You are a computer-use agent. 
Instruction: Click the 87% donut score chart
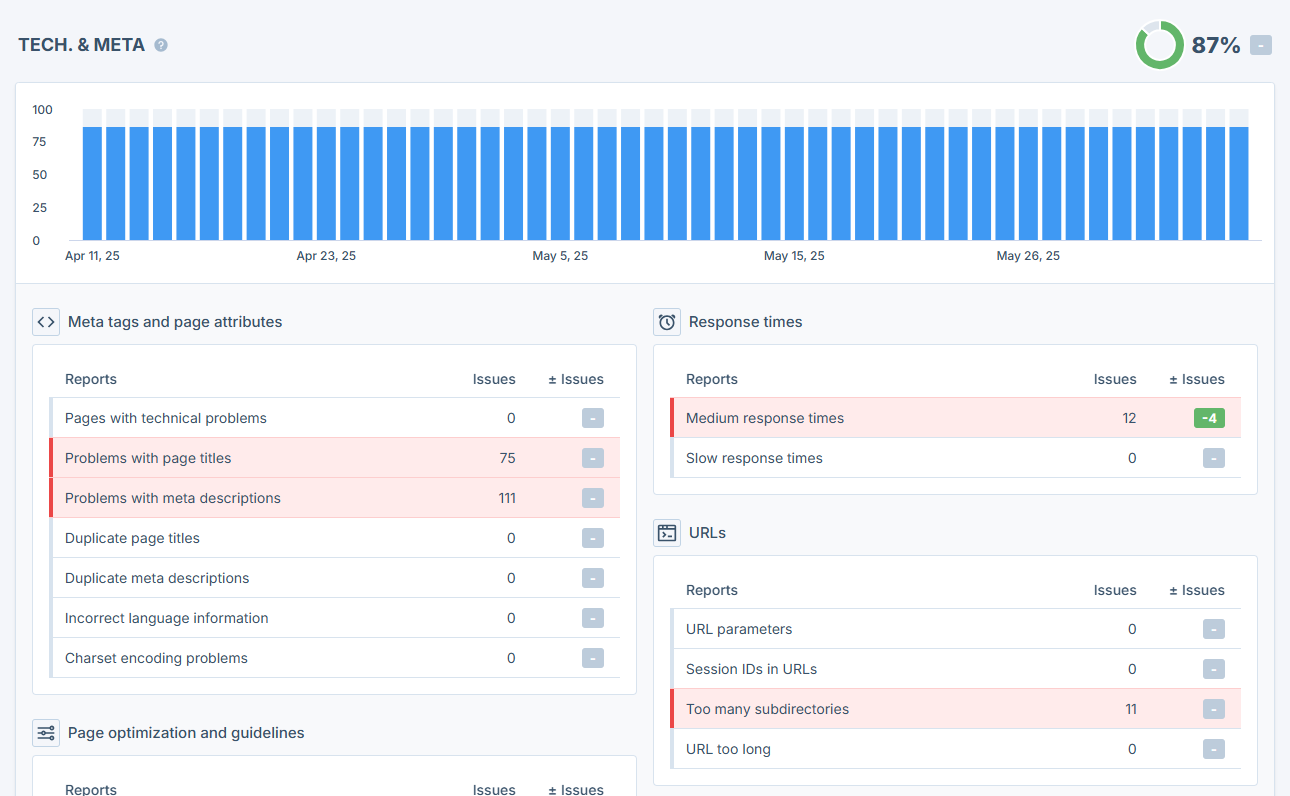pyautogui.click(x=1159, y=45)
